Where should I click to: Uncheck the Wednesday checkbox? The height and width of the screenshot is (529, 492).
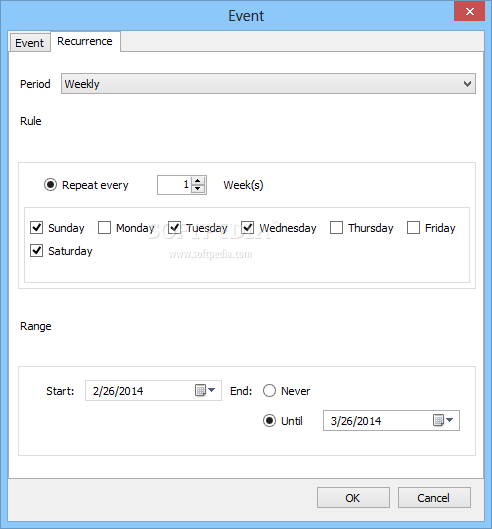(x=248, y=228)
